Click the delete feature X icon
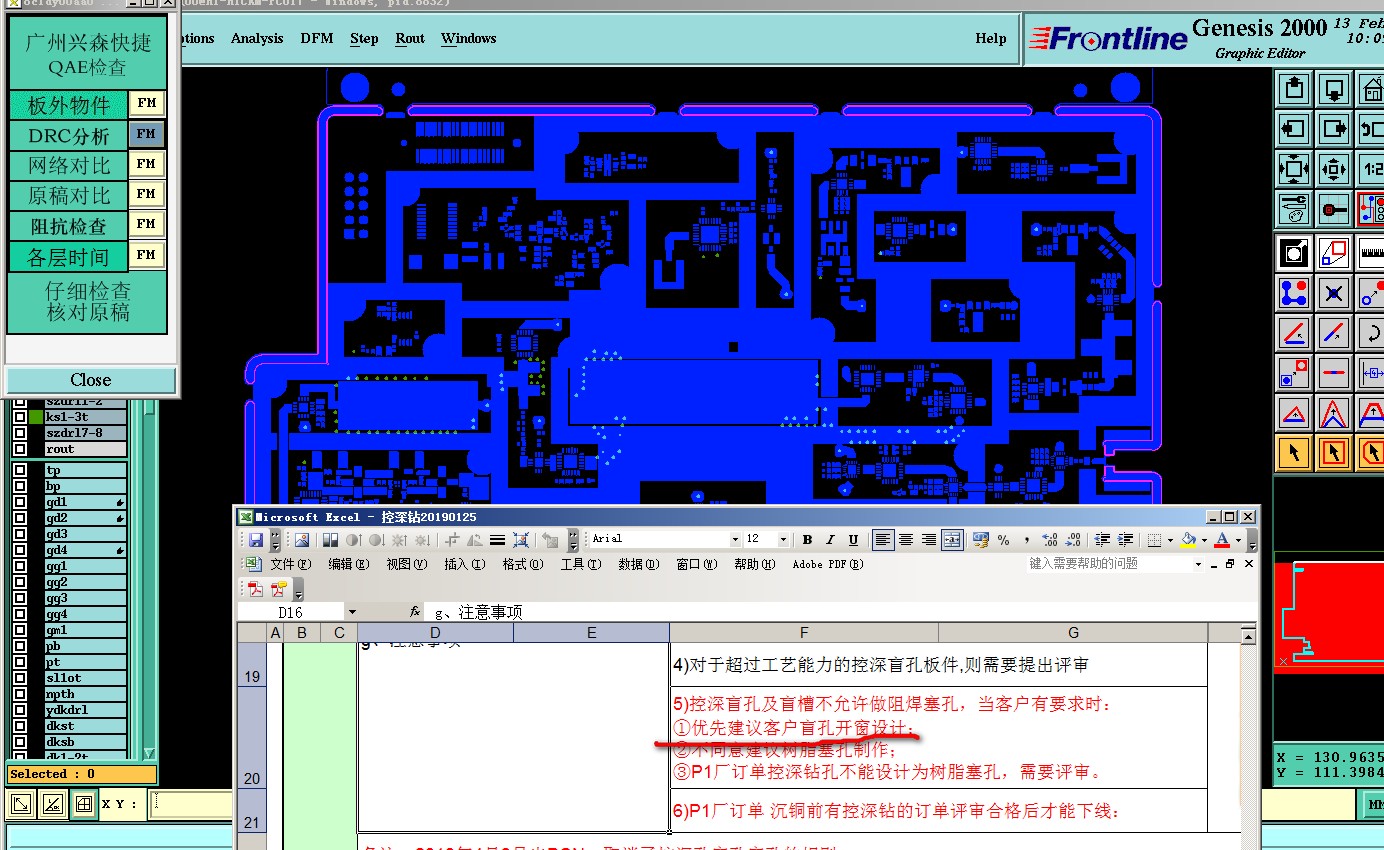 click(1334, 293)
